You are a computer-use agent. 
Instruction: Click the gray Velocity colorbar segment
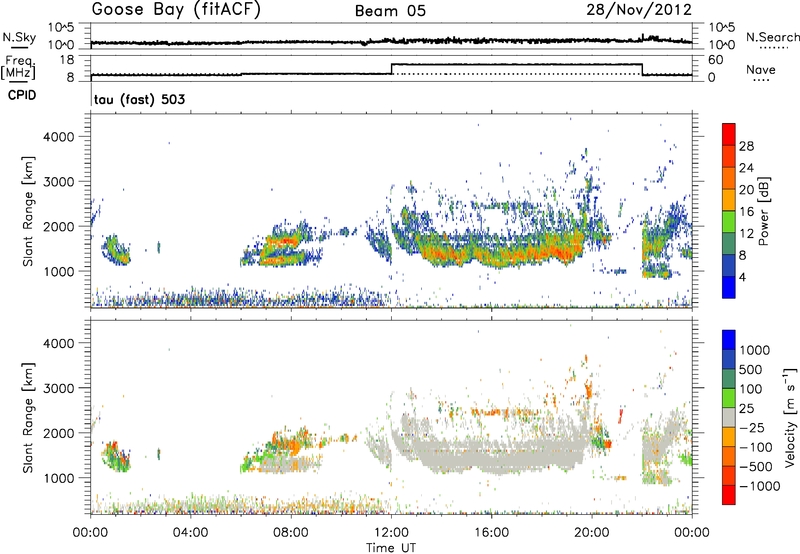729,417
